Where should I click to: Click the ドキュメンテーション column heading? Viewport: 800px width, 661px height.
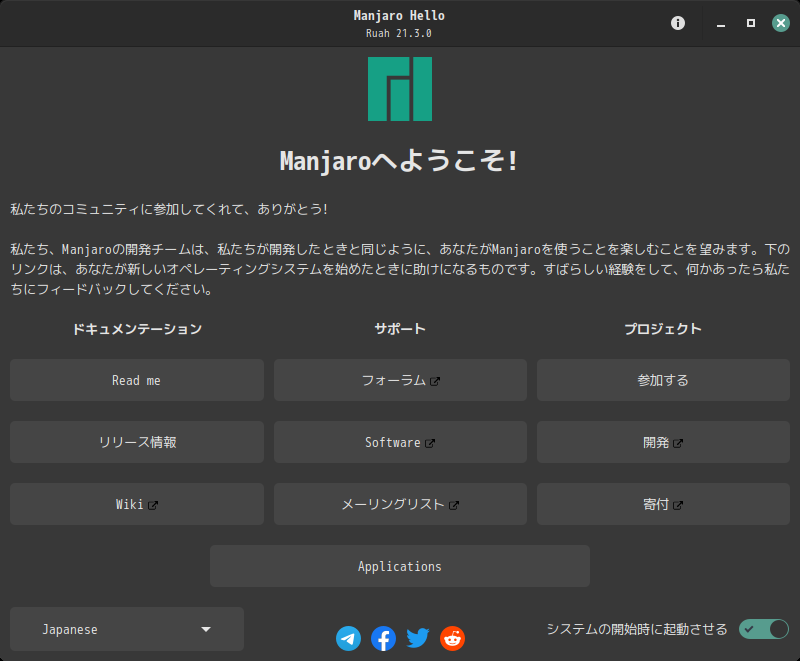point(137,329)
